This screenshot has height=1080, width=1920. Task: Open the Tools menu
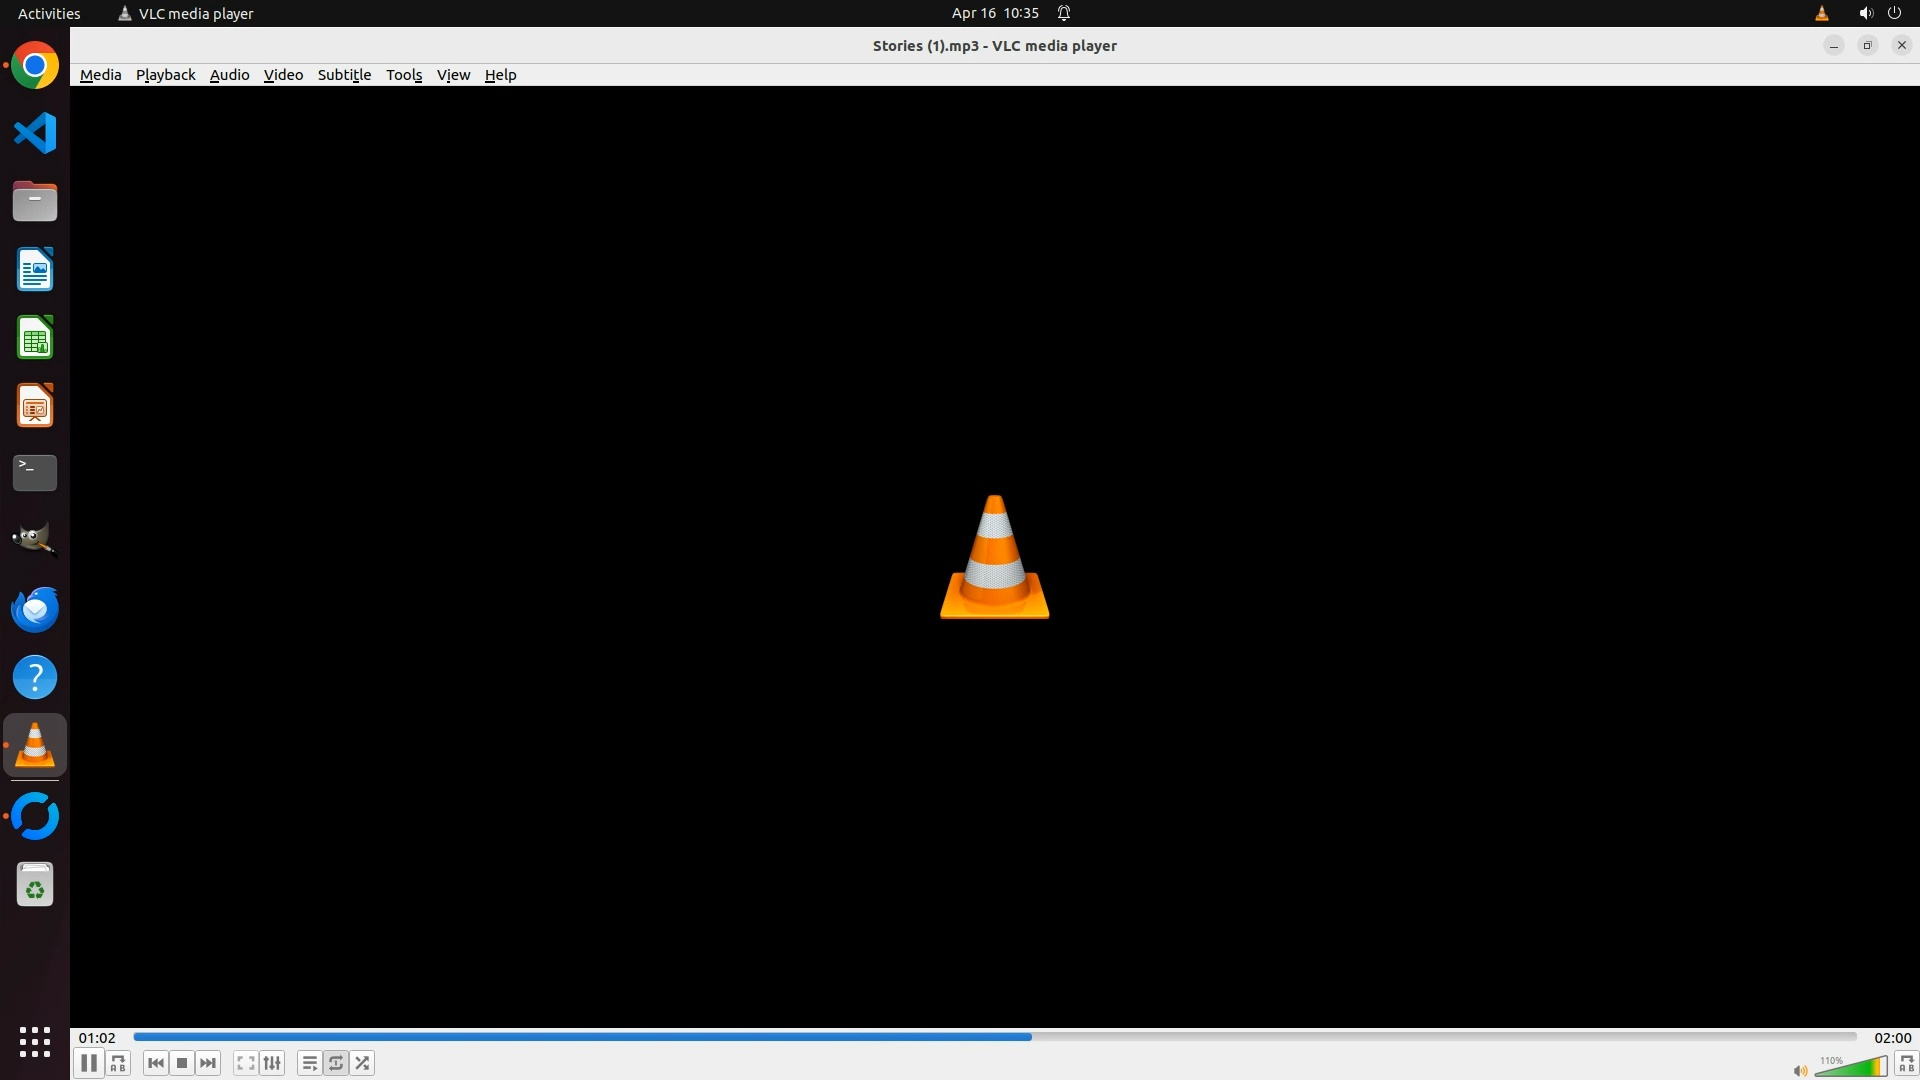pyautogui.click(x=404, y=75)
